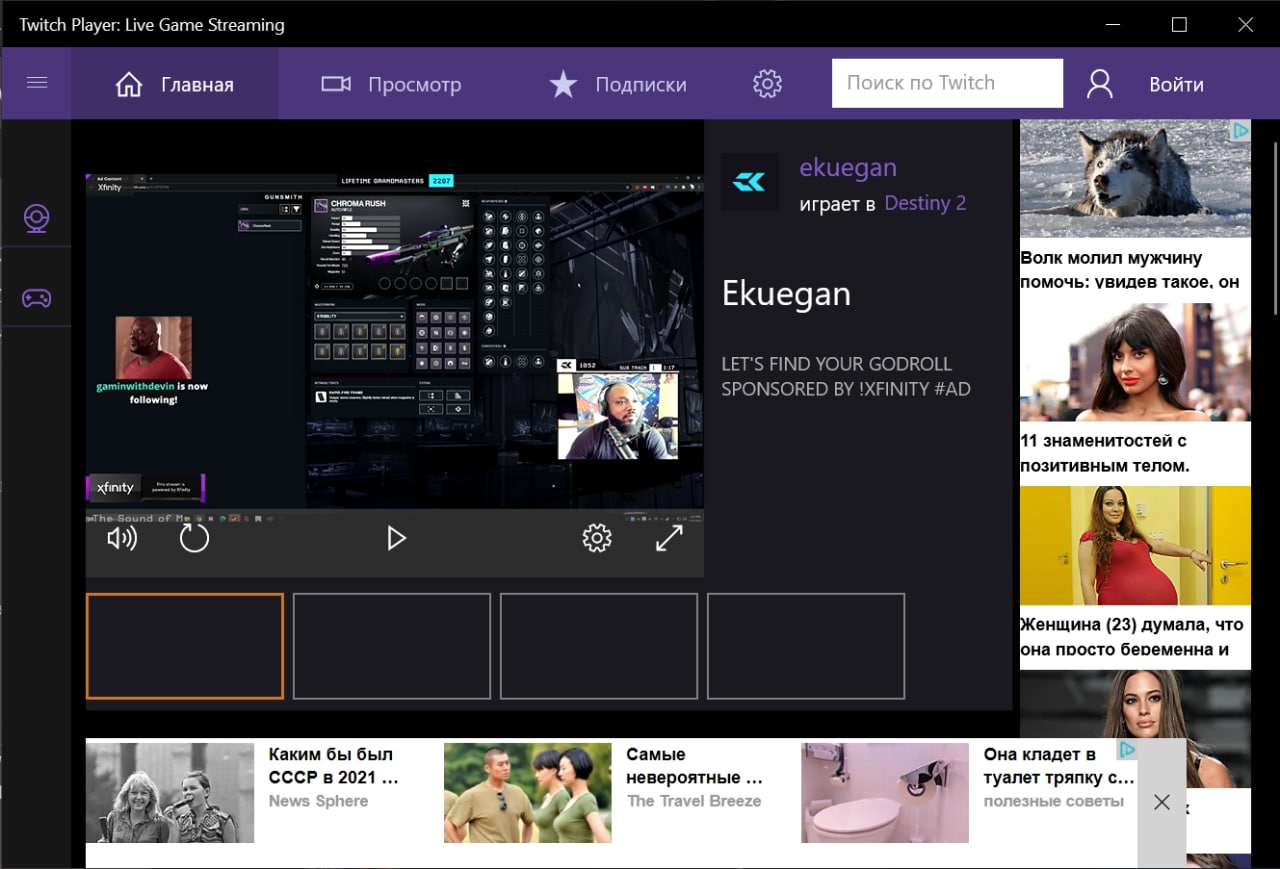Image resolution: width=1280 pixels, height=869 pixels.
Task: Click the AdChoices icon on bottom banner
Action: pos(1127,749)
